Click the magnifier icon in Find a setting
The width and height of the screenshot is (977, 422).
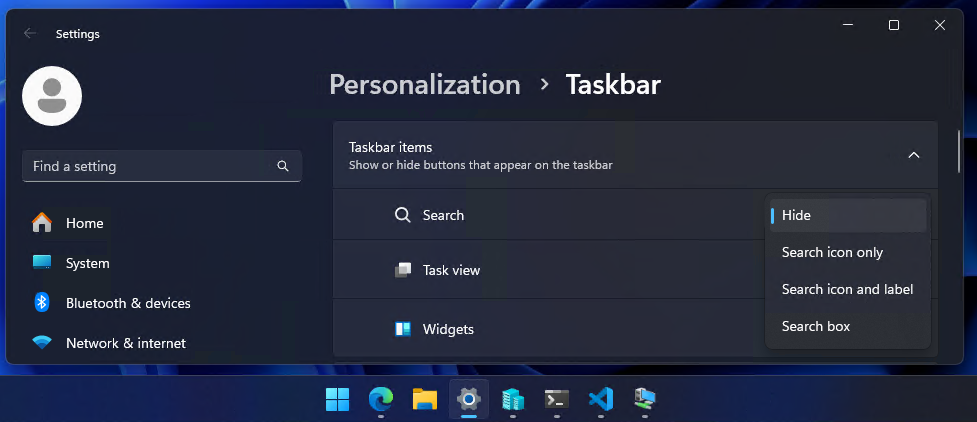pos(283,166)
